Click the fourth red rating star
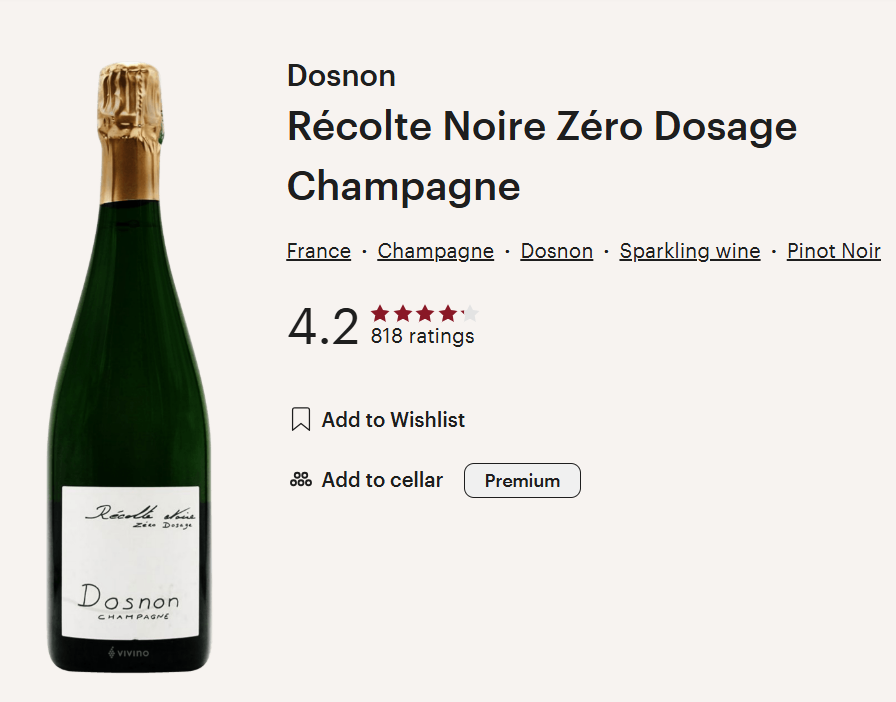The image size is (896, 702). (447, 314)
